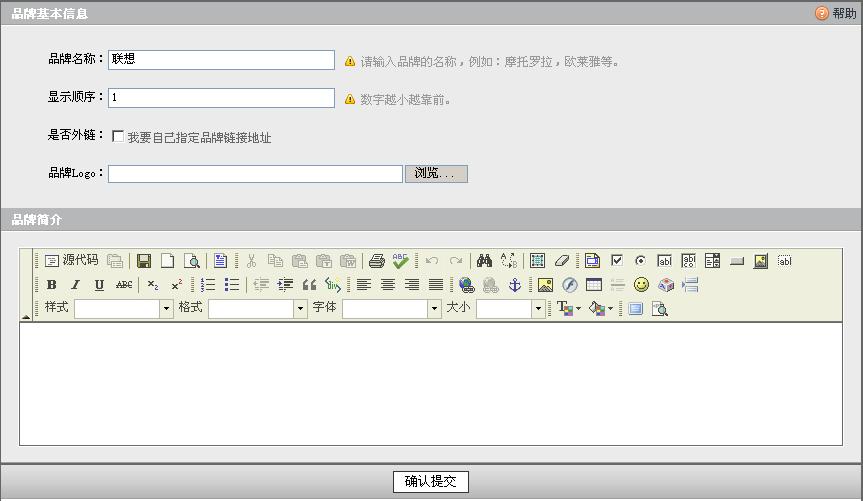Click the Cut scissors icon

tap(252, 260)
